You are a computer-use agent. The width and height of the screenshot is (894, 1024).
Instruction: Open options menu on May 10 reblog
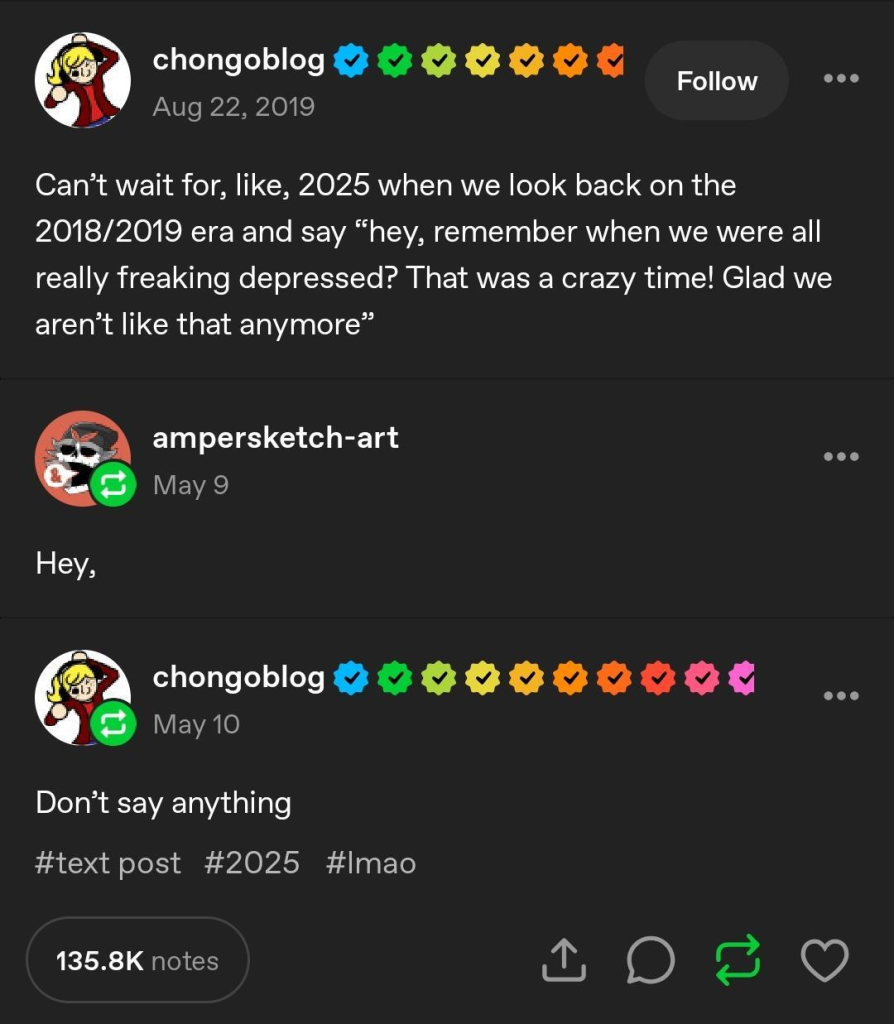[x=841, y=696]
